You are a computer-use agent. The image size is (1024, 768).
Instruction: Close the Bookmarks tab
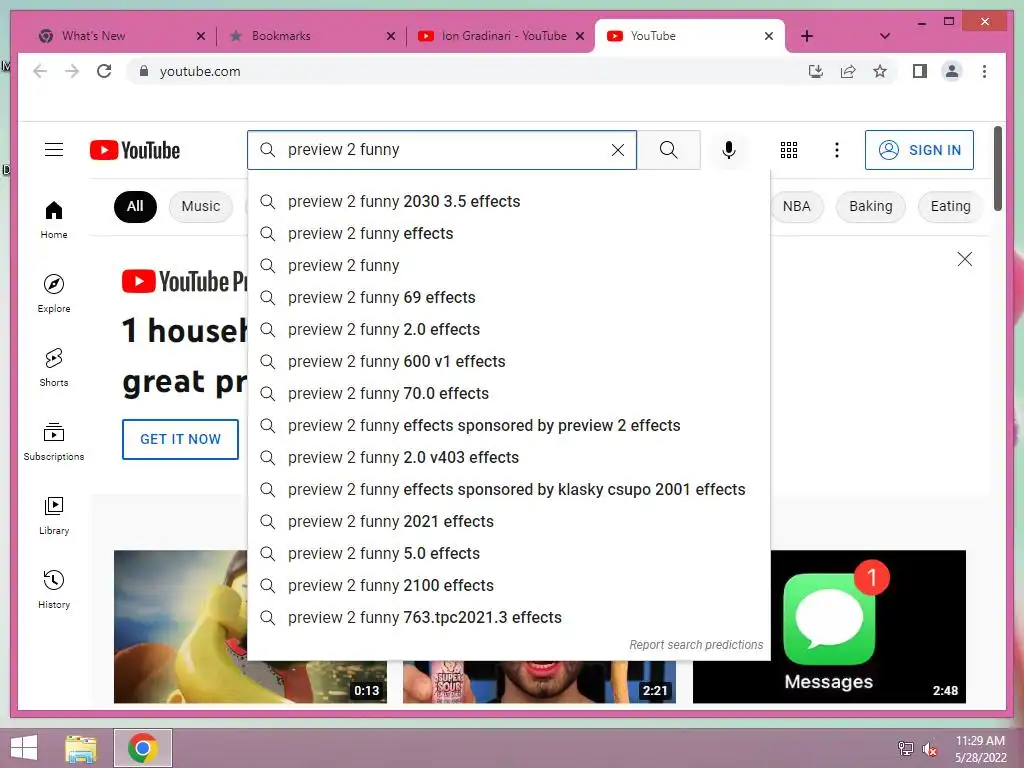pos(391,37)
